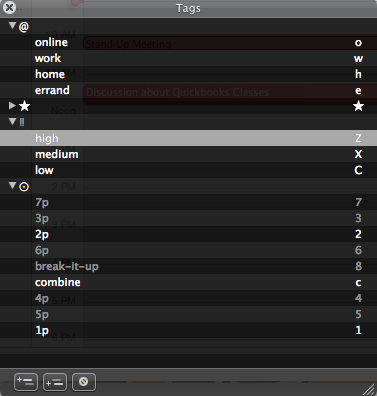The height and width of the screenshot is (396, 377).
Task: Select the break-it-up tag
Action: click(x=67, y=266)
